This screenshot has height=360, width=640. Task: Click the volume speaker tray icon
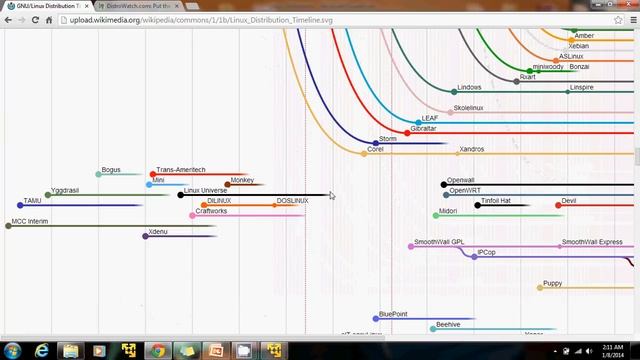(x=589, y=351)
